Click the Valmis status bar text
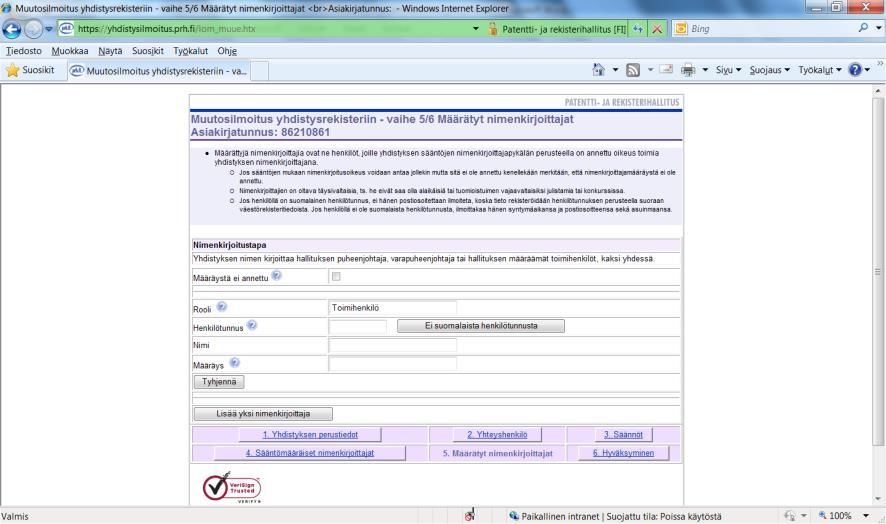Viewport: 886px width, 524px height. (15, 517)
